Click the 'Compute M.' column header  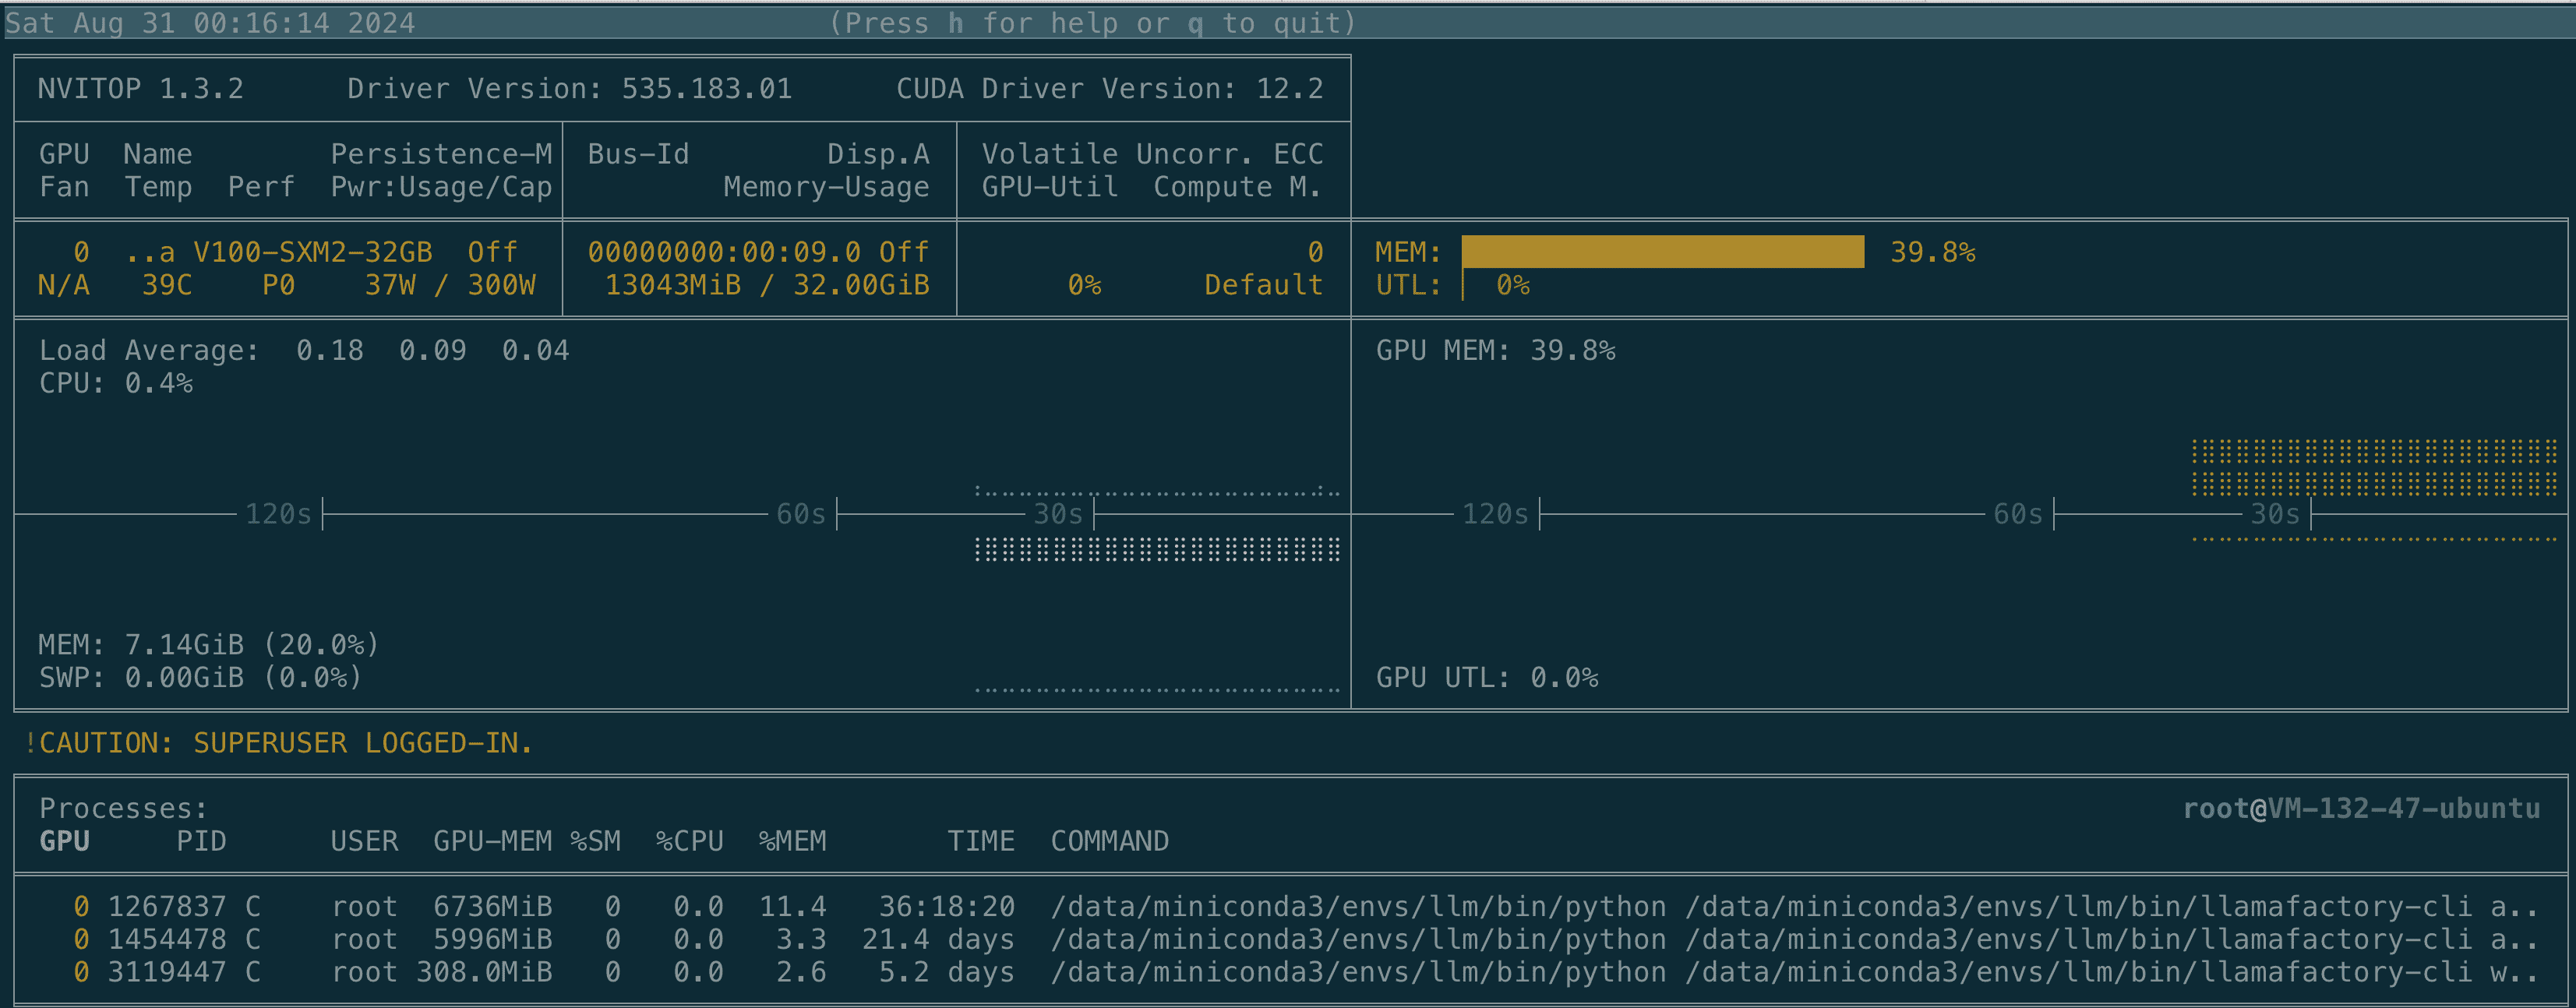(1237, 187)
